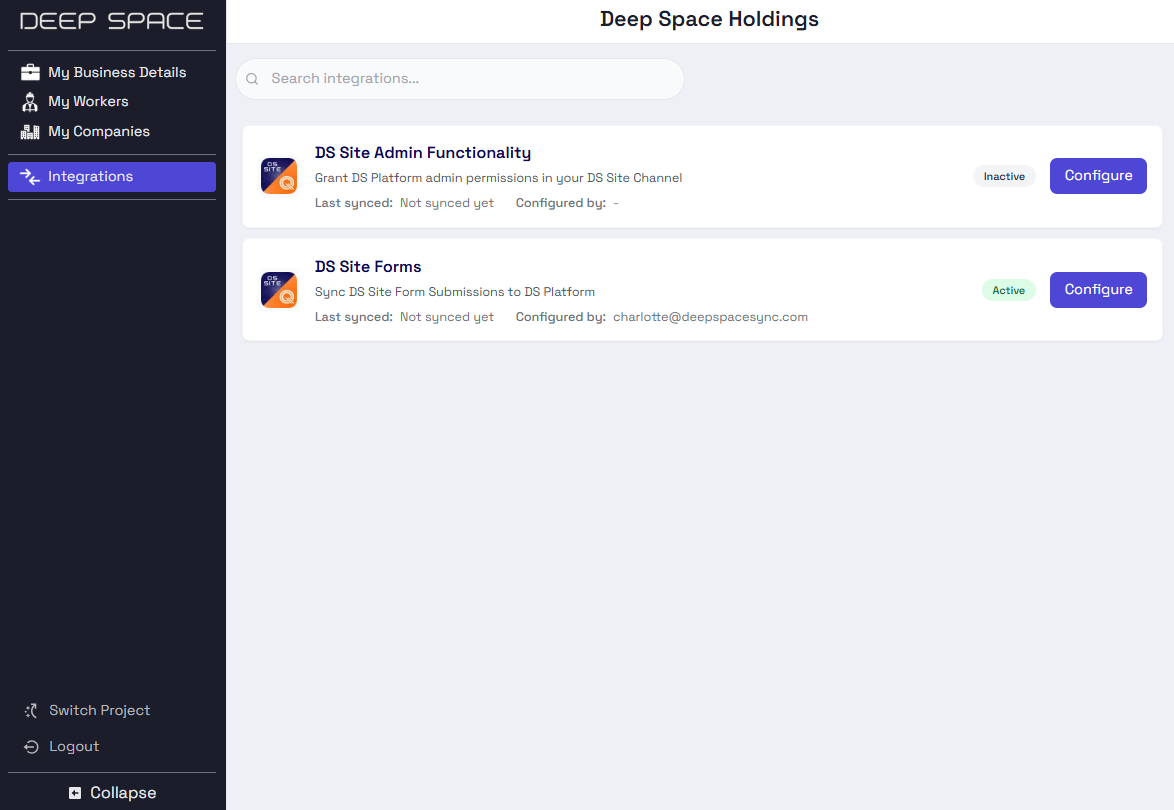This screenshot has height=810, width=1174.
Task: Configure DS Site Admin Functionality
Action: tap(1098, 176)
